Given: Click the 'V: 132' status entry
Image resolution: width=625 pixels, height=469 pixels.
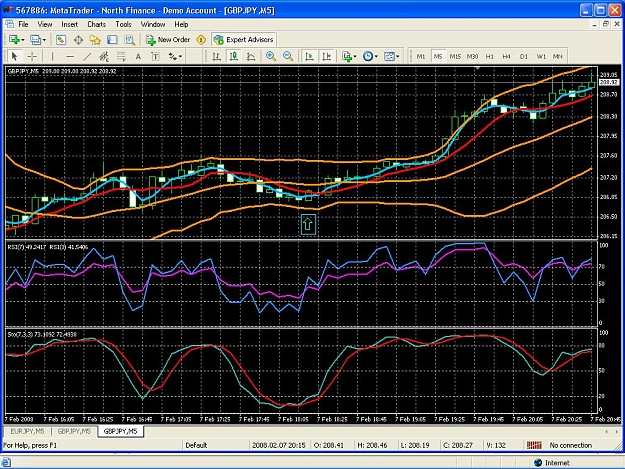Looking at the screenshot, I should pos(496,445).
